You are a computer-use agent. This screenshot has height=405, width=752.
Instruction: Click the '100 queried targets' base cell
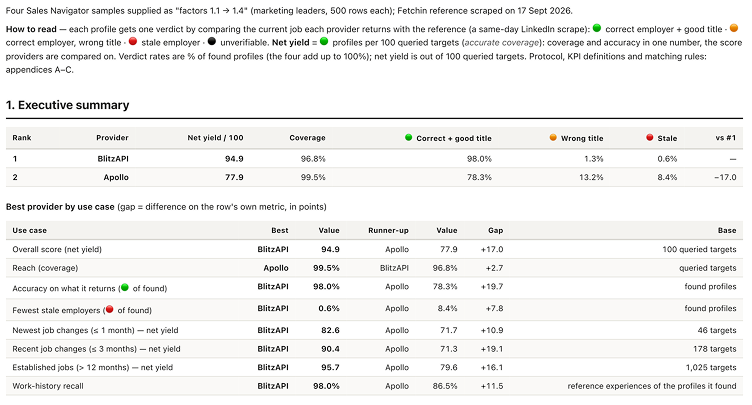tap(699, 249)
